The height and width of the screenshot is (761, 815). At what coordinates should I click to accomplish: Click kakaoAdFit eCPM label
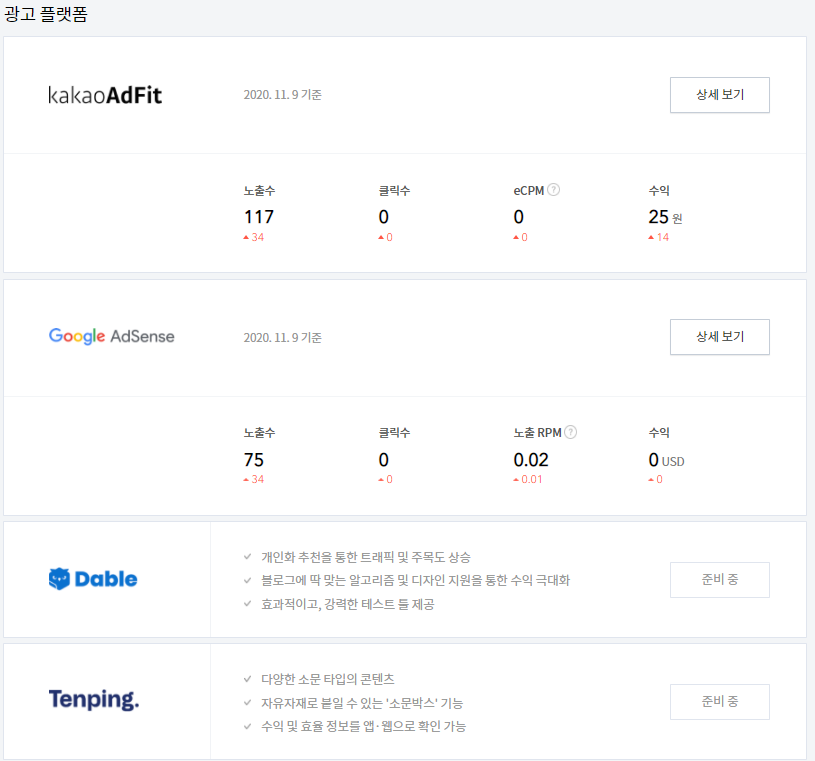point(529,190)
